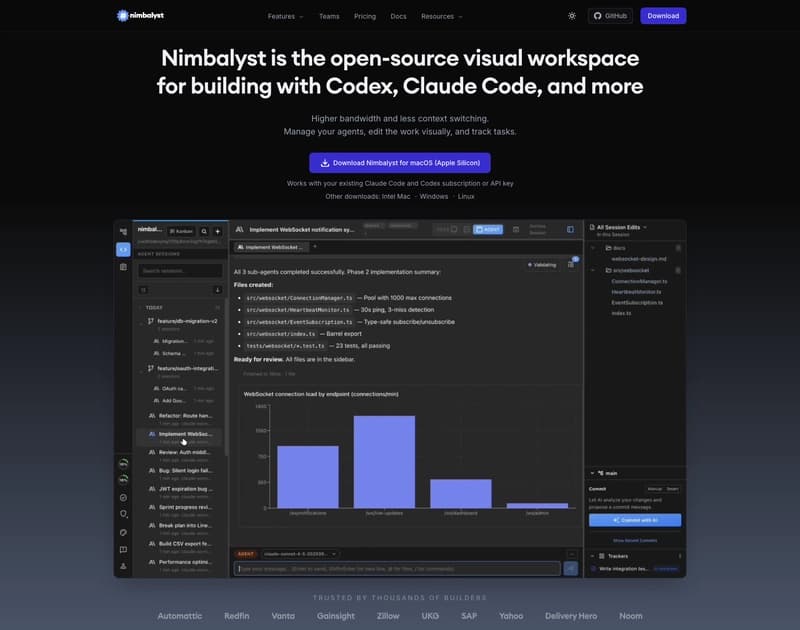
Task: Open the Performance optimization session
Action: (x=180, y=565)
